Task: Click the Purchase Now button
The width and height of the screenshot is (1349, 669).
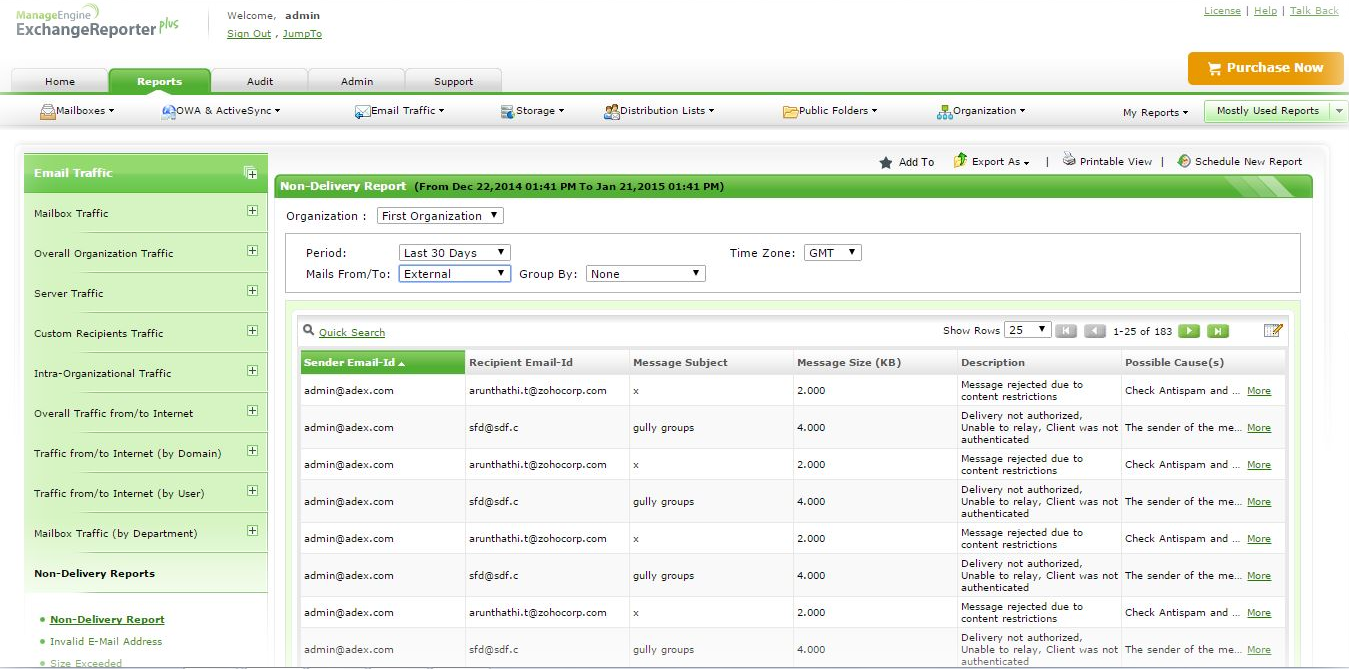Action: 1264,68
